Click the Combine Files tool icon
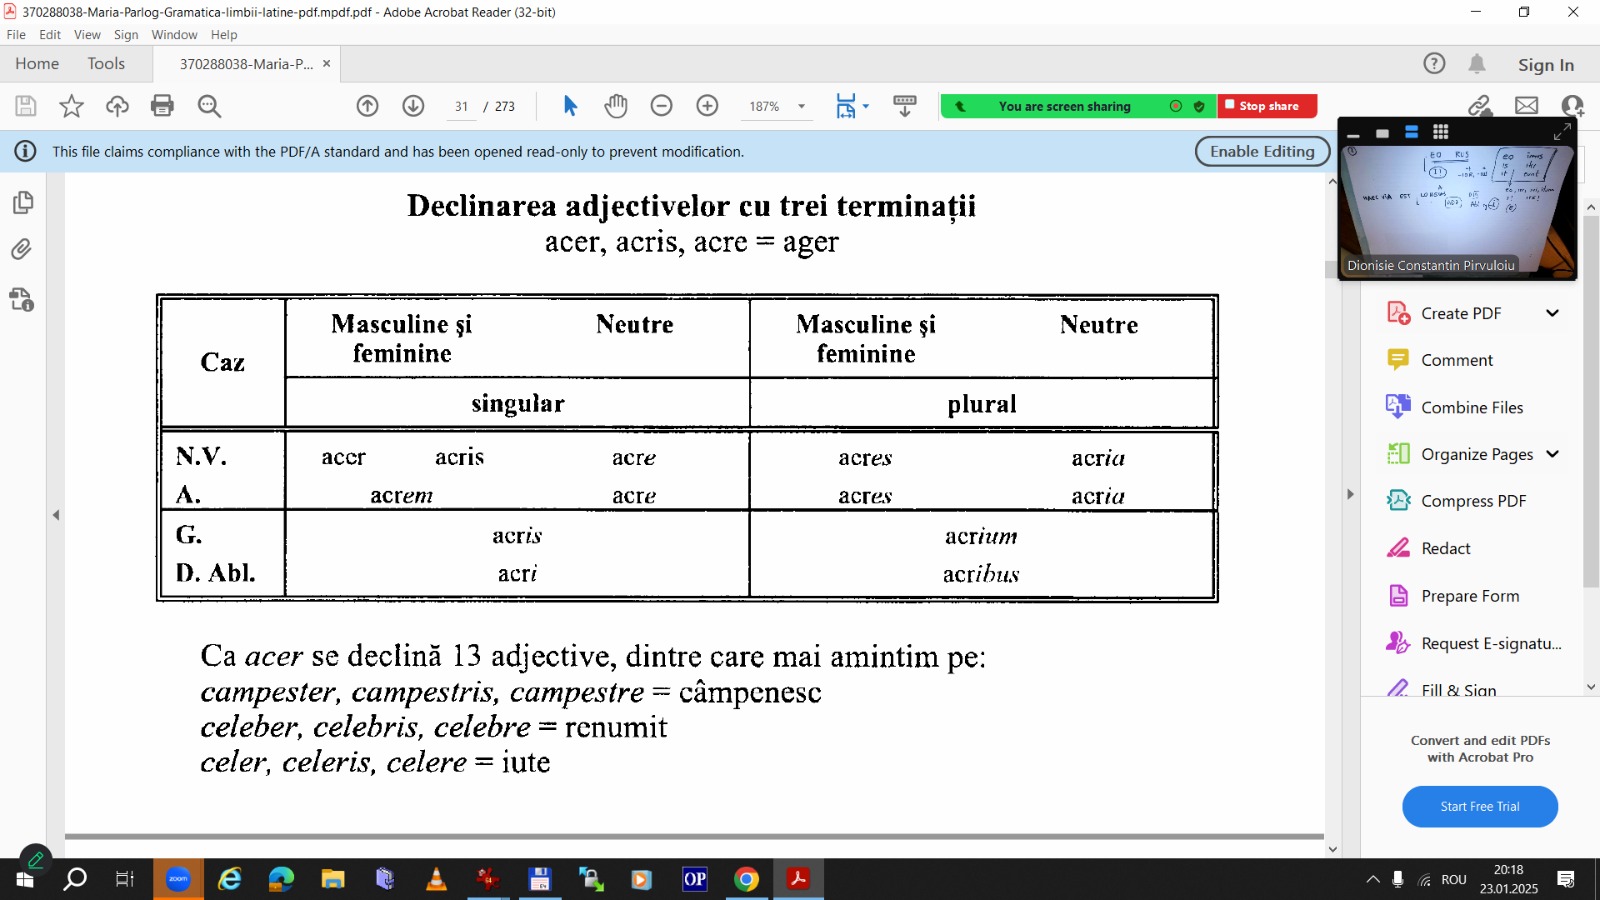Screen dimensions: 1600x900 (x=1398, y=407)
